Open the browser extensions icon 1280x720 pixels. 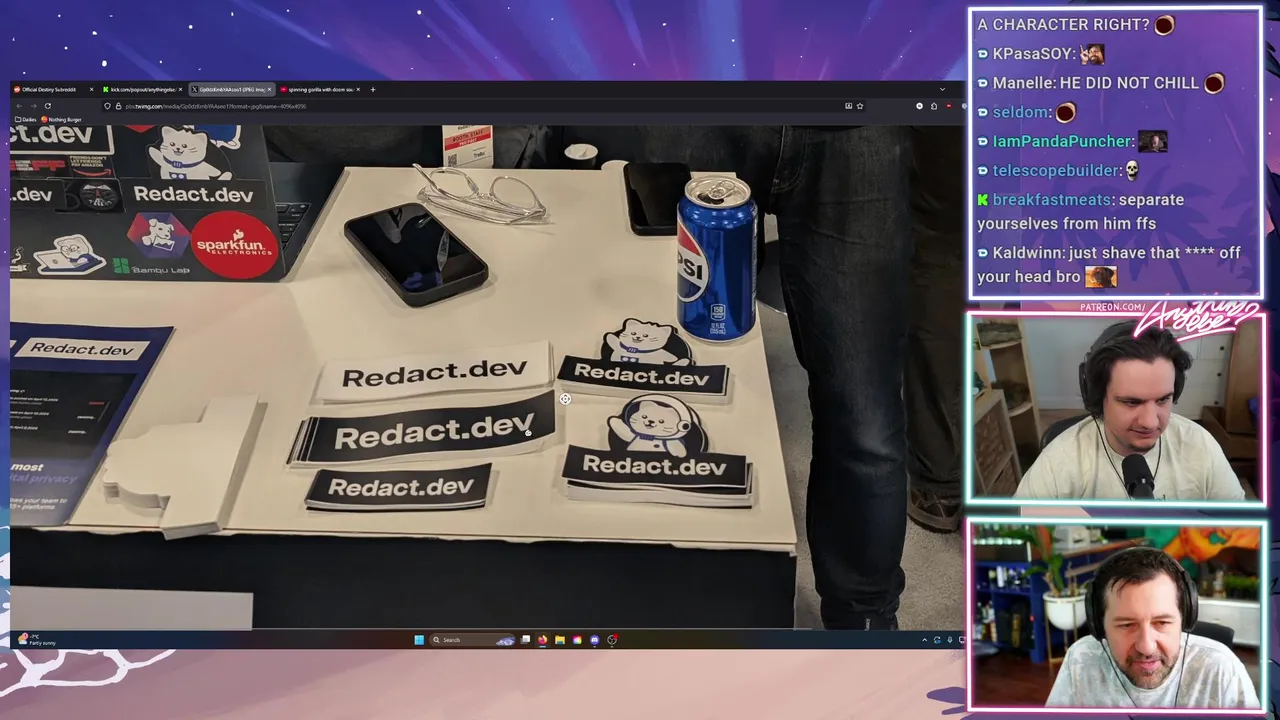coord(934,106)
